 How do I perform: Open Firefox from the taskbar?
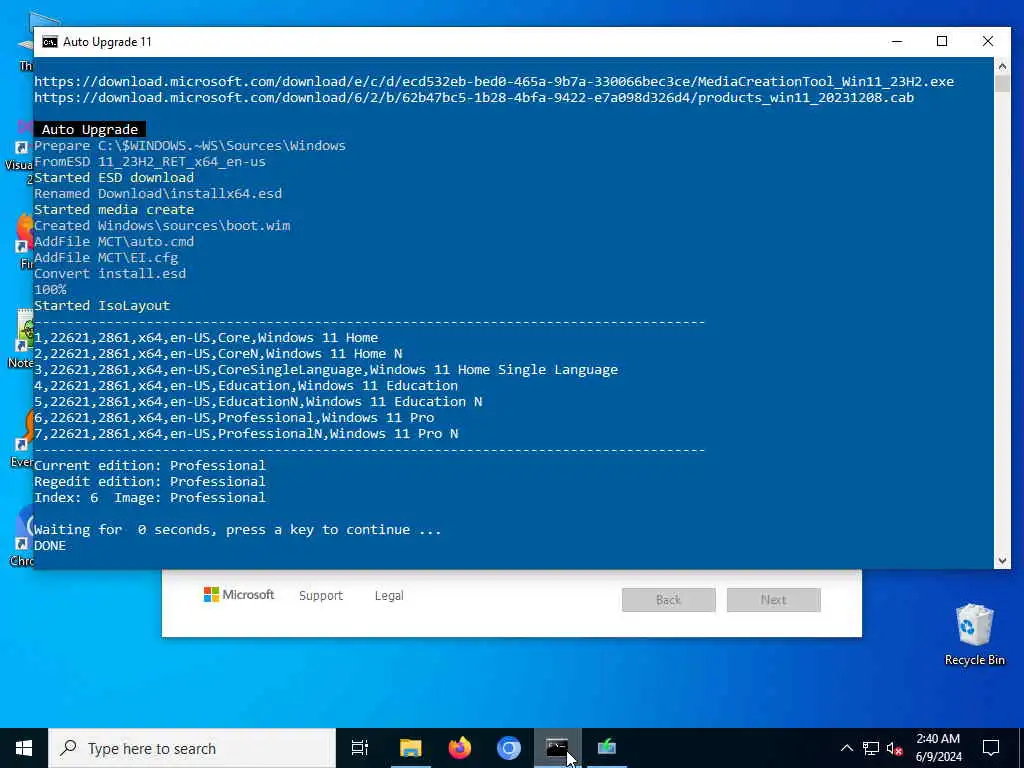(460, 748)
